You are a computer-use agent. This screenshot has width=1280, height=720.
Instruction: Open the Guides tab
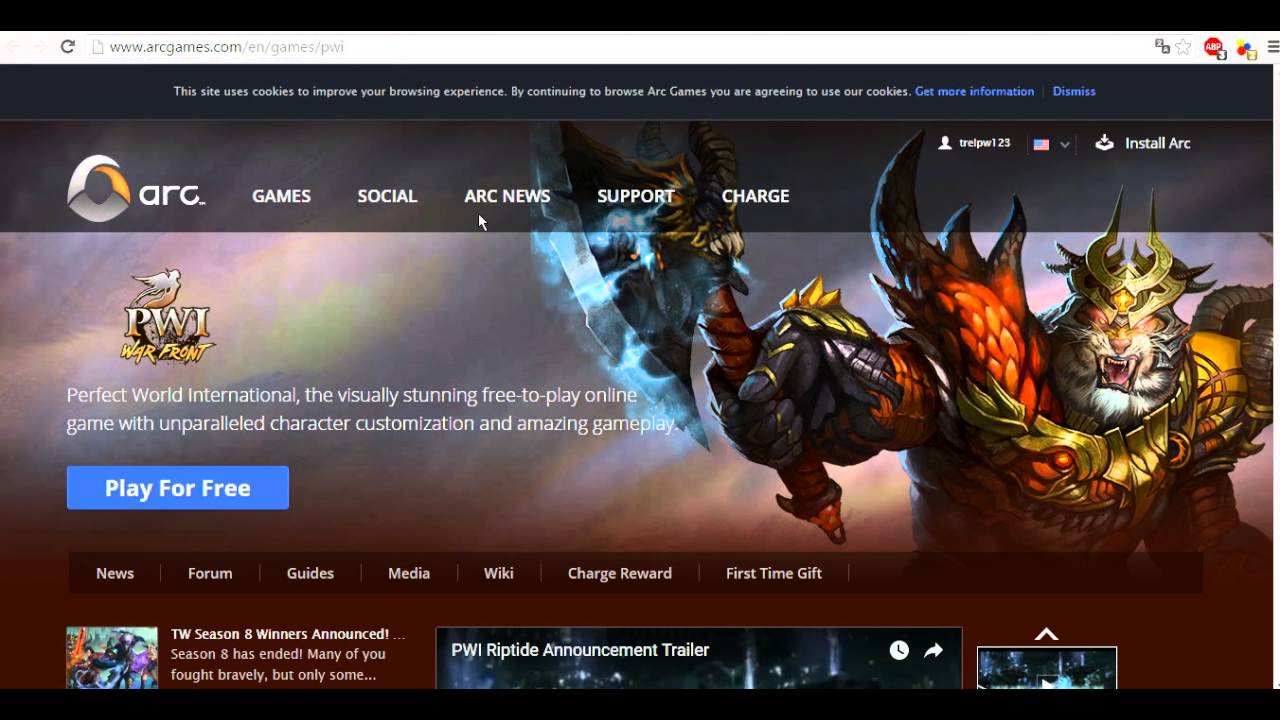coord(310,573)
